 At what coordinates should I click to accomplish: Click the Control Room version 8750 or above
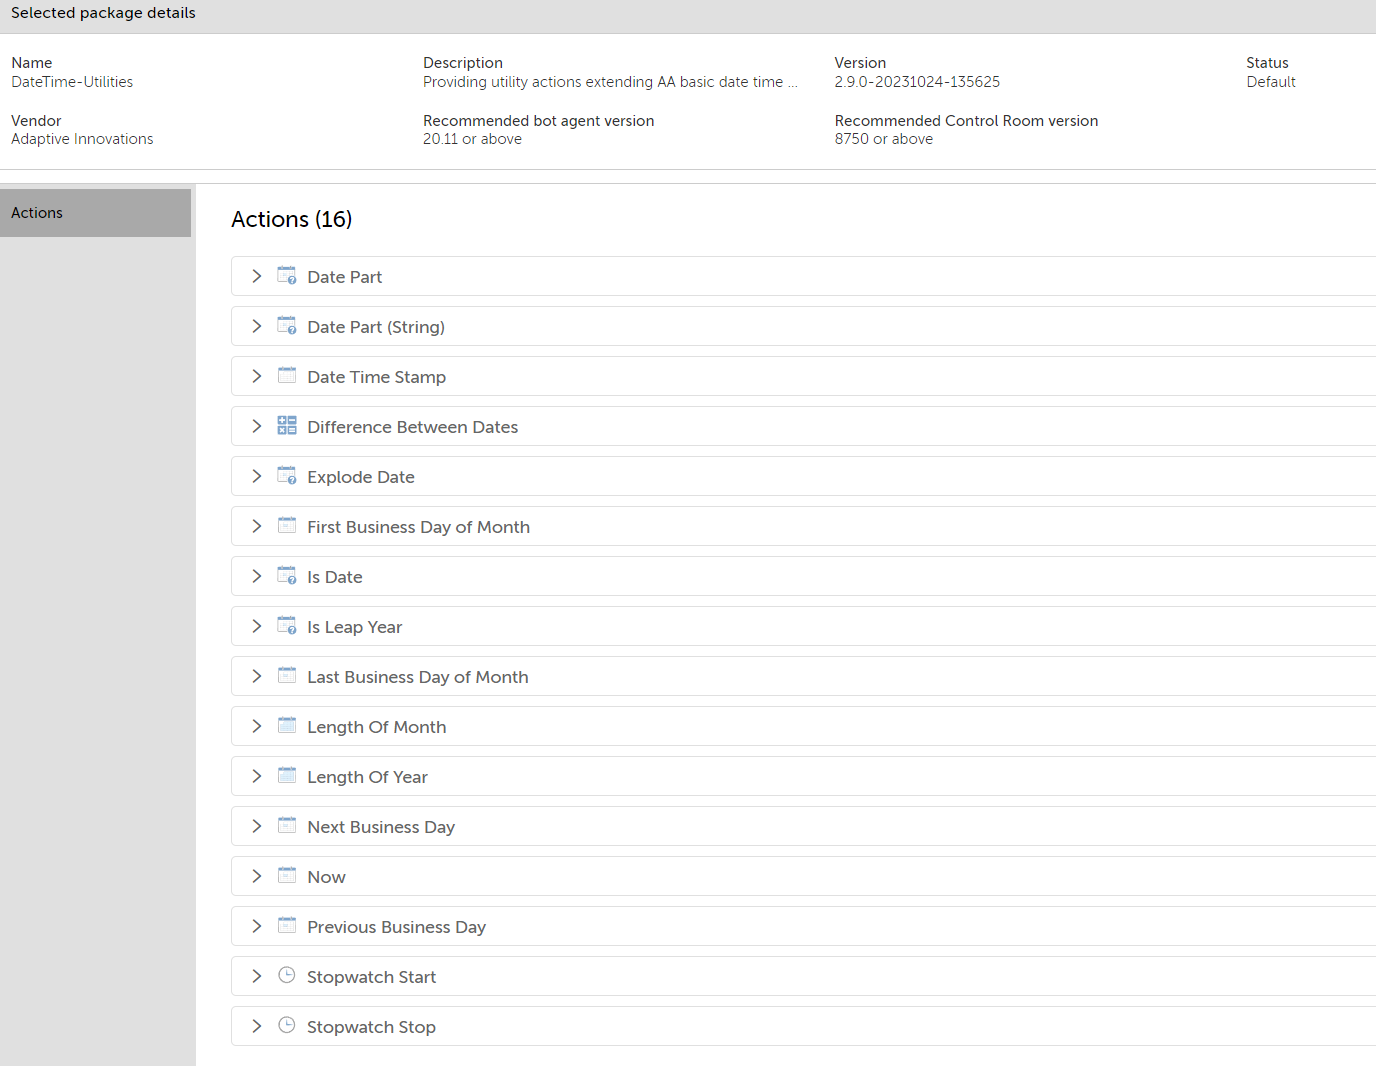(x=884, y=139)
